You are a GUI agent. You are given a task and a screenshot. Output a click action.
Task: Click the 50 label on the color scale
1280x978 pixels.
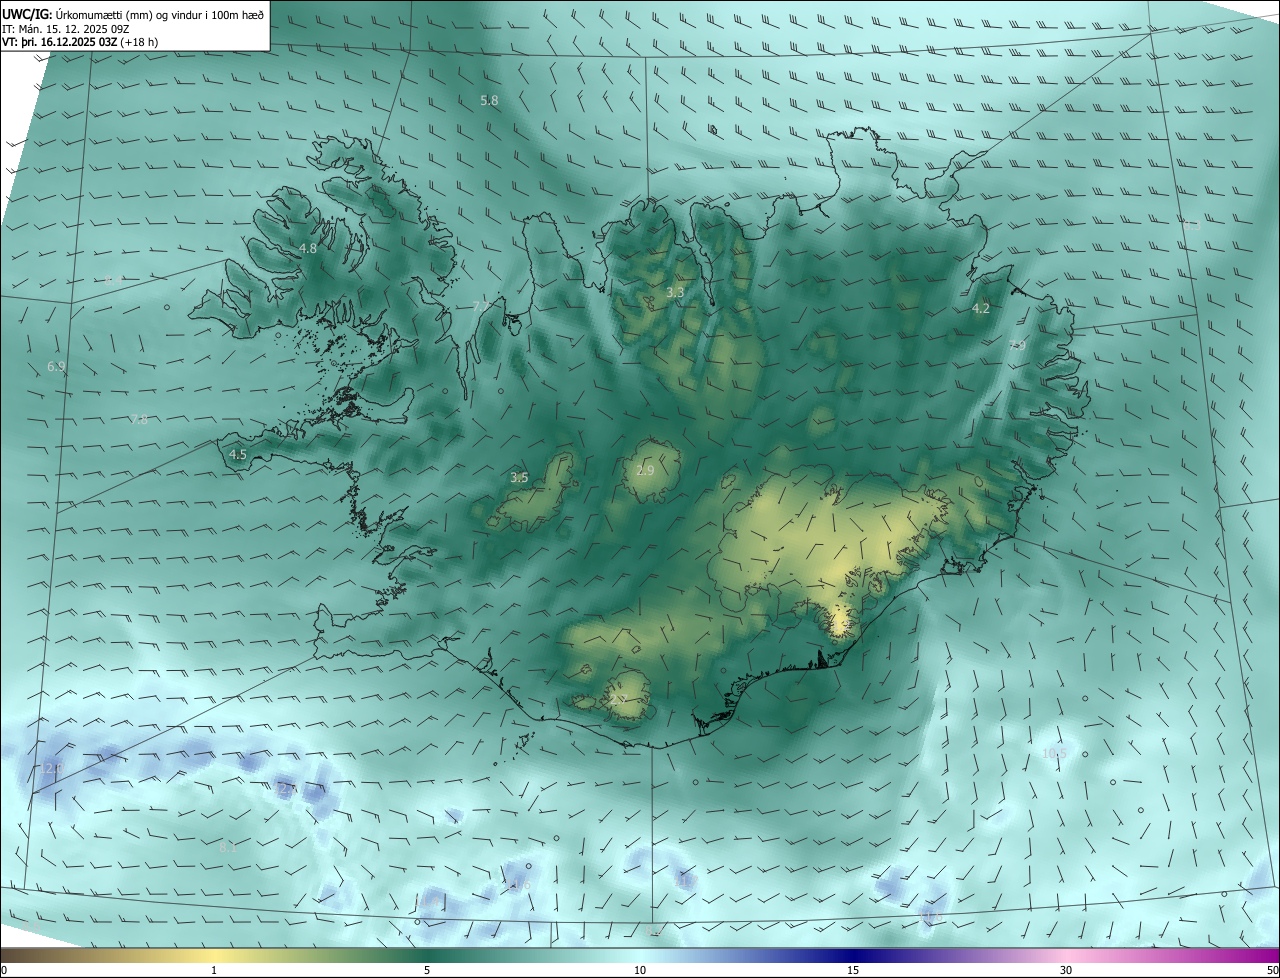[1272, 970]
